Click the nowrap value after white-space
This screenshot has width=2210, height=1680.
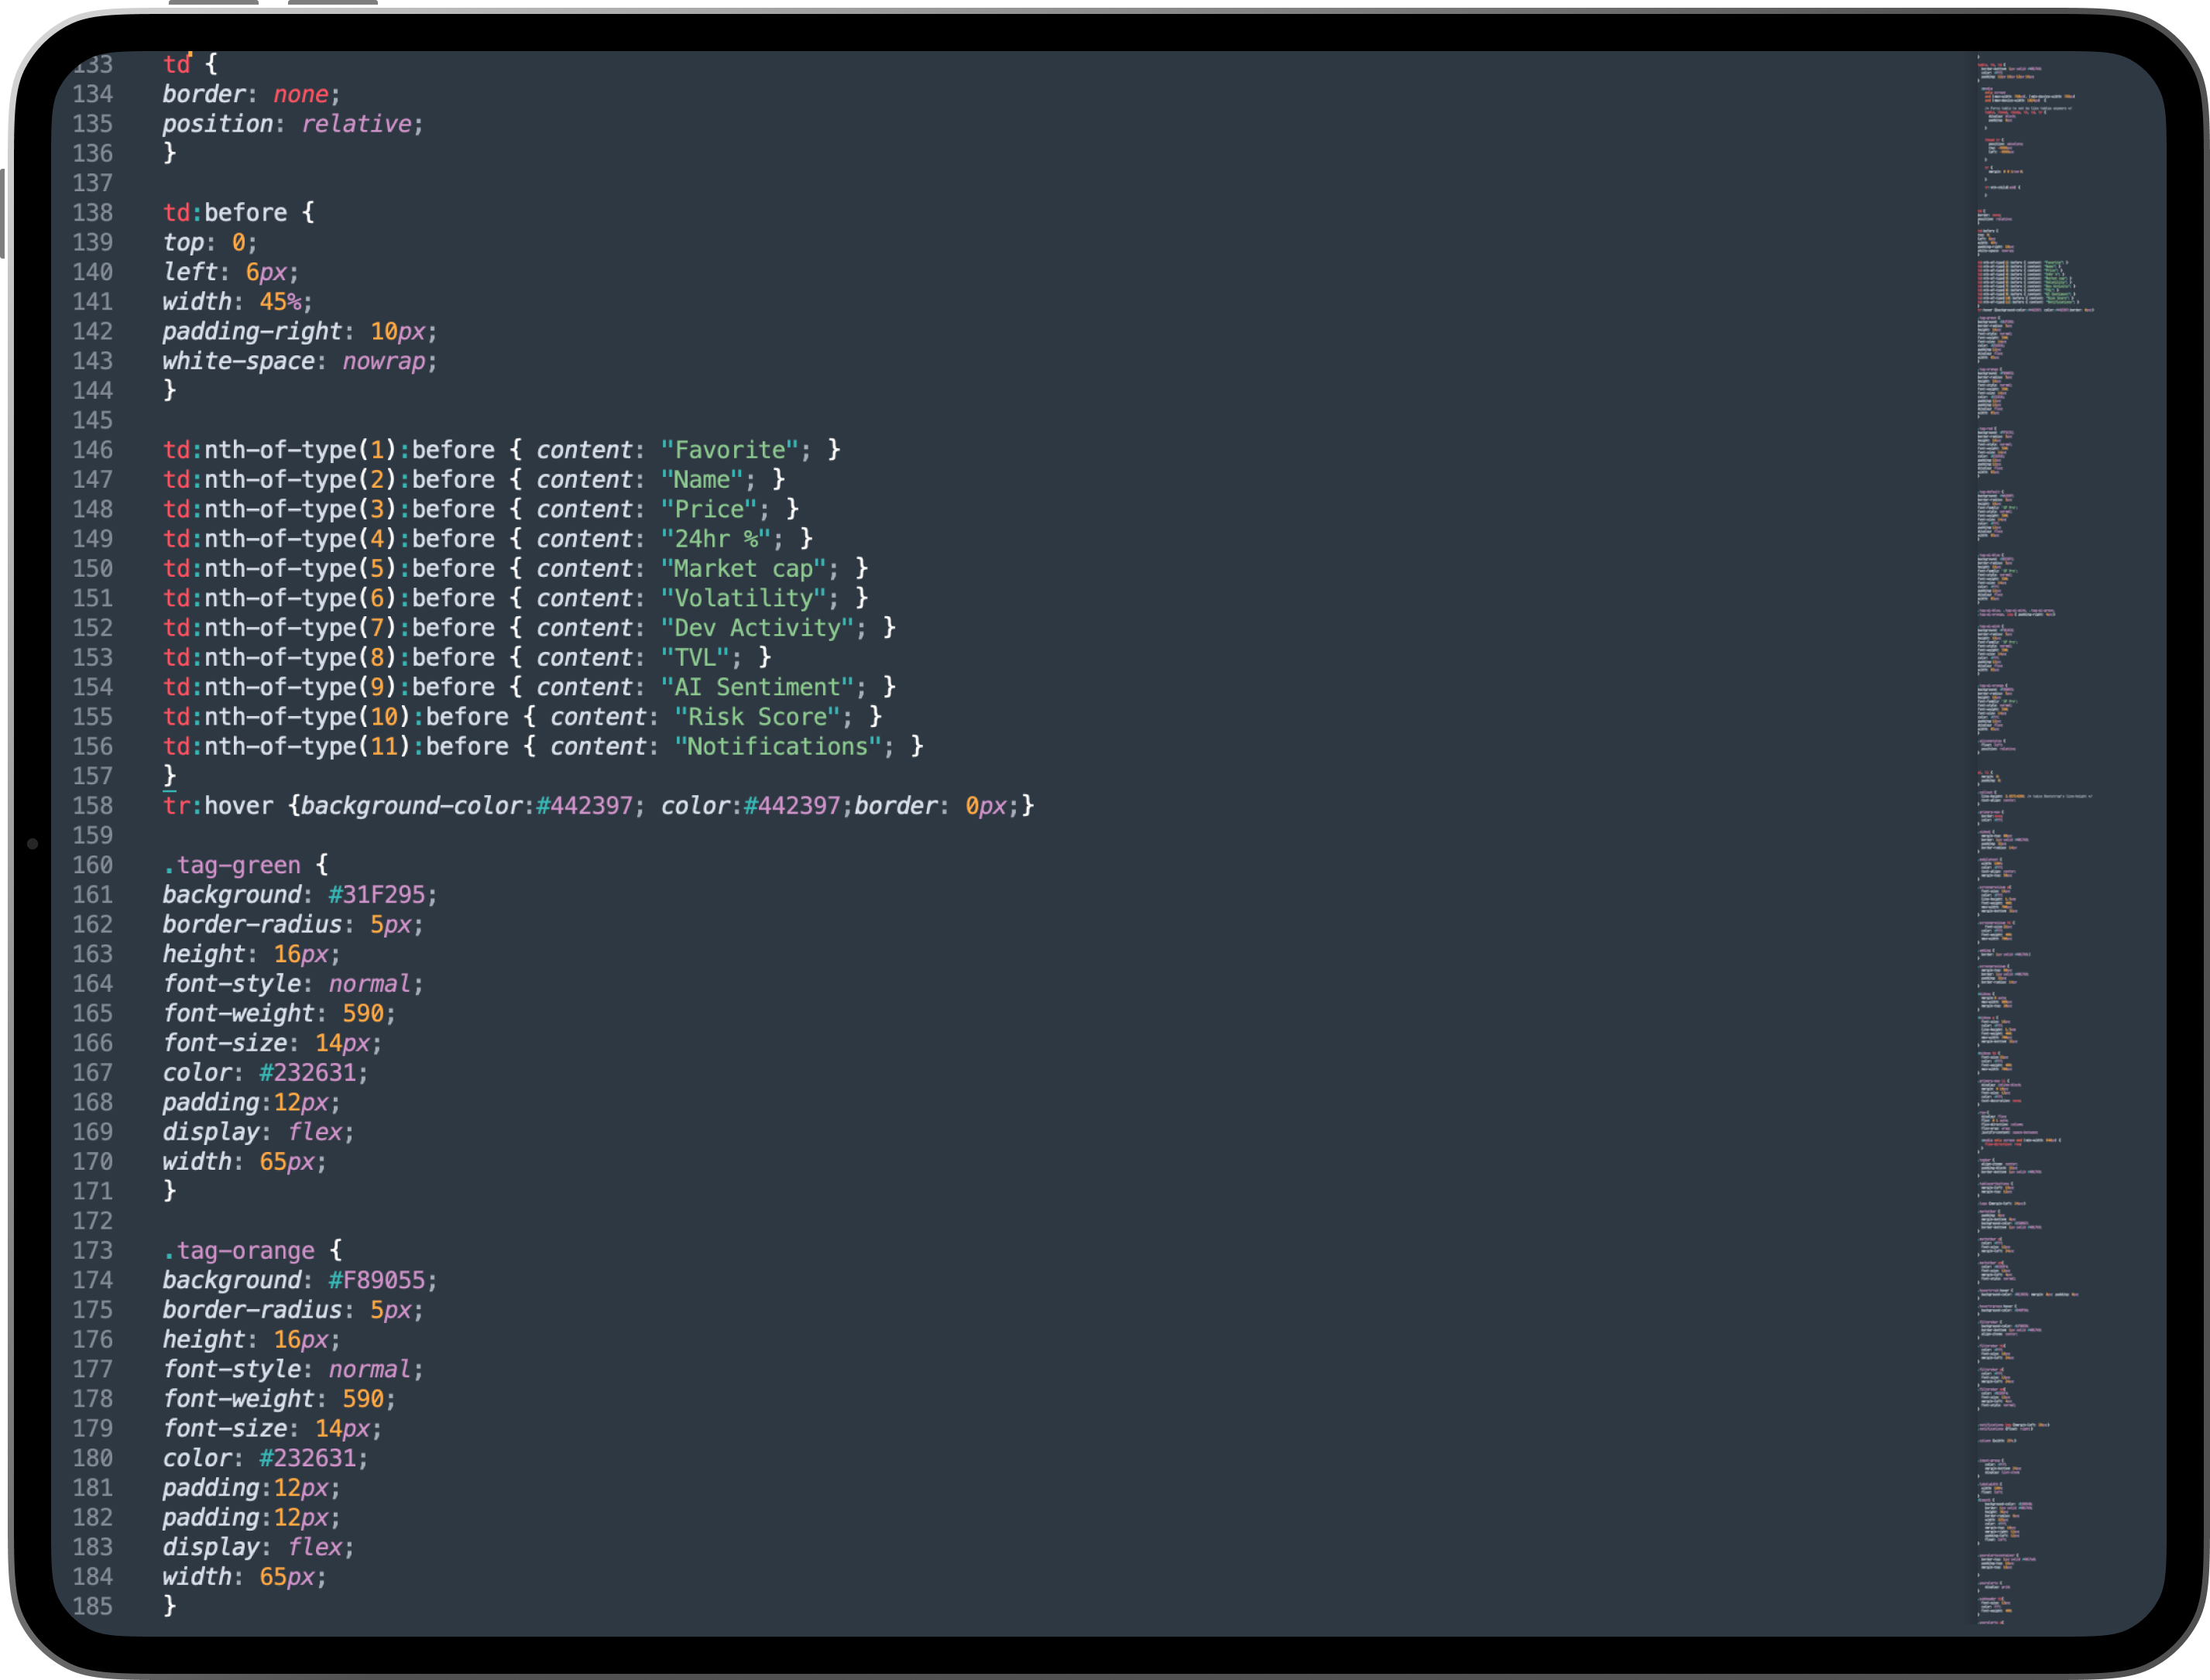(384, 361)
